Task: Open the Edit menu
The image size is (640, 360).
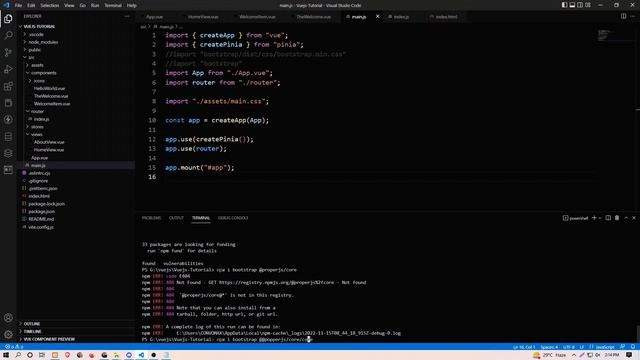Action: click(31, 5)
